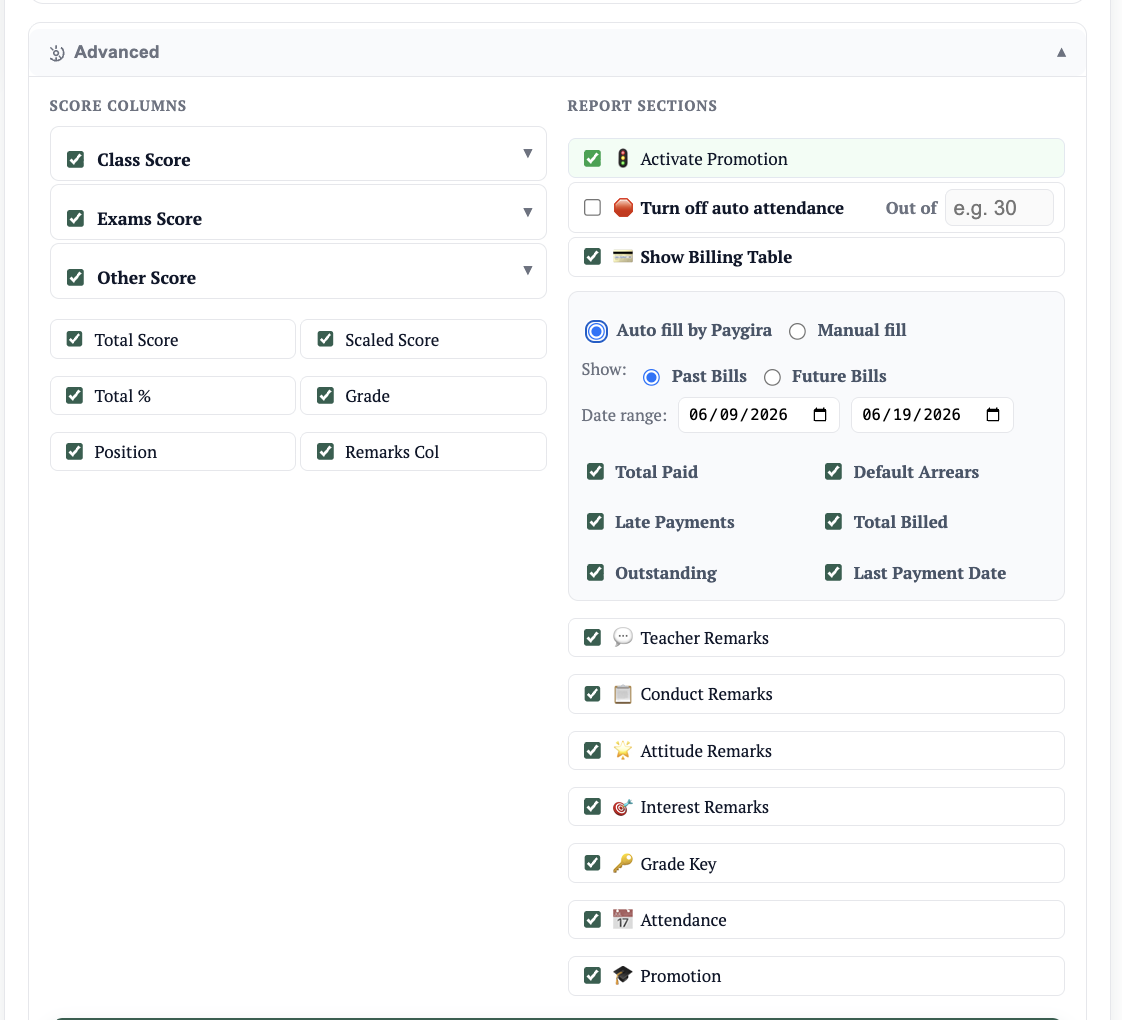Click the speech bubble icon for Teacher Remarks
The image size is (1122, 1020).
[x=623, y=637]
